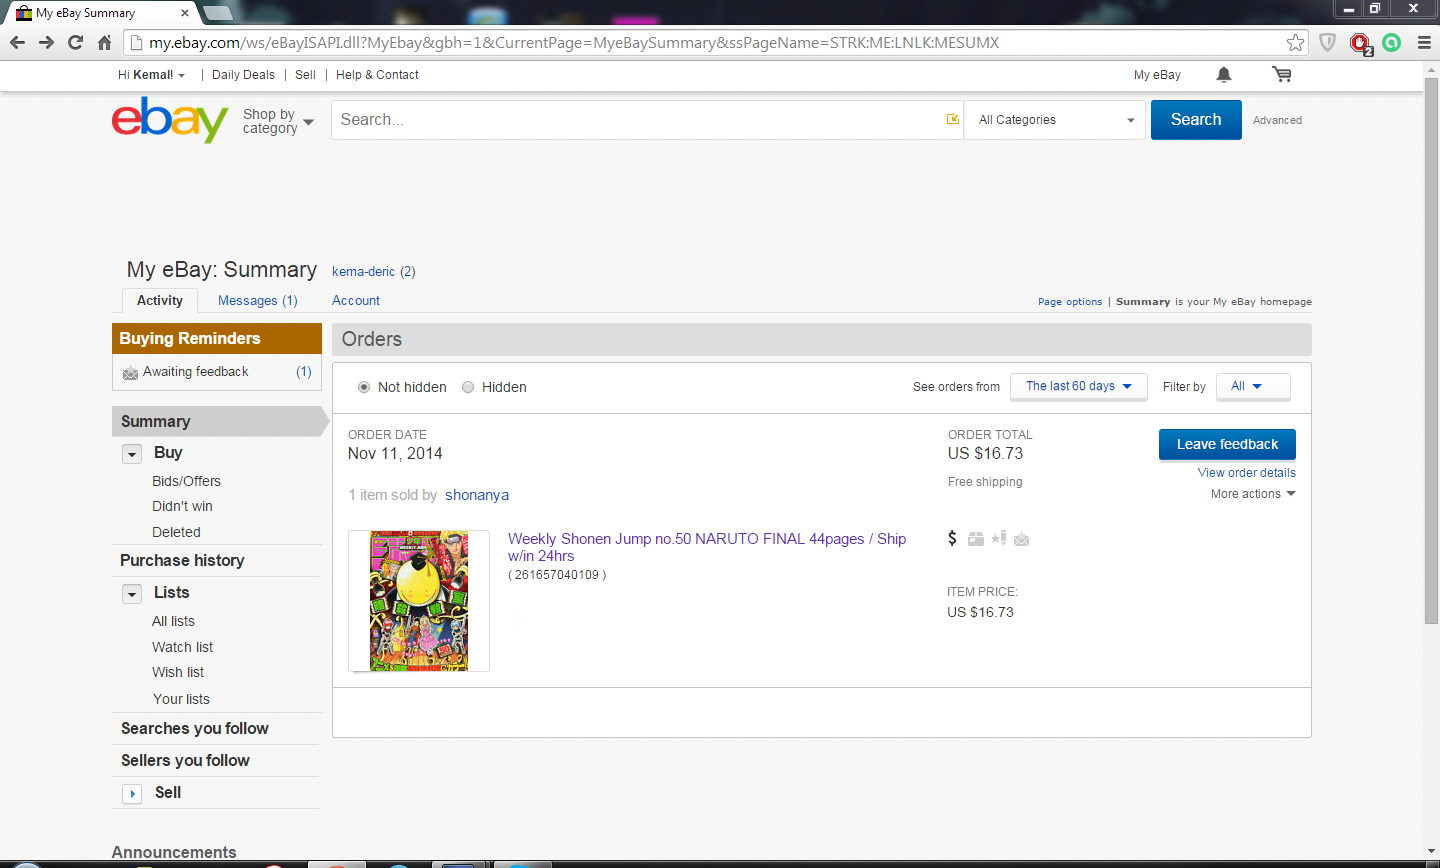
Task: Switch to the Account tab
Action: pyautogui.click(x=356, y=300)
